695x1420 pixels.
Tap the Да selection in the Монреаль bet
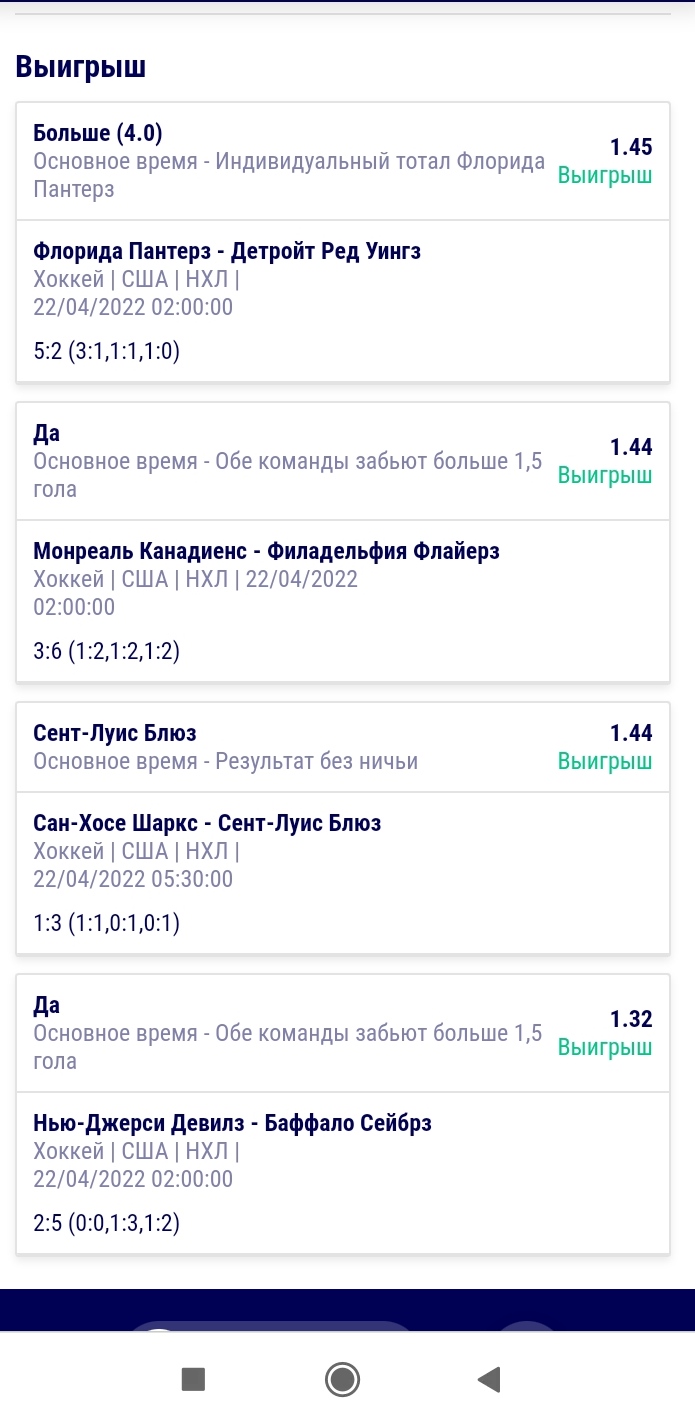pyautogui.click(x=47, y=433)
